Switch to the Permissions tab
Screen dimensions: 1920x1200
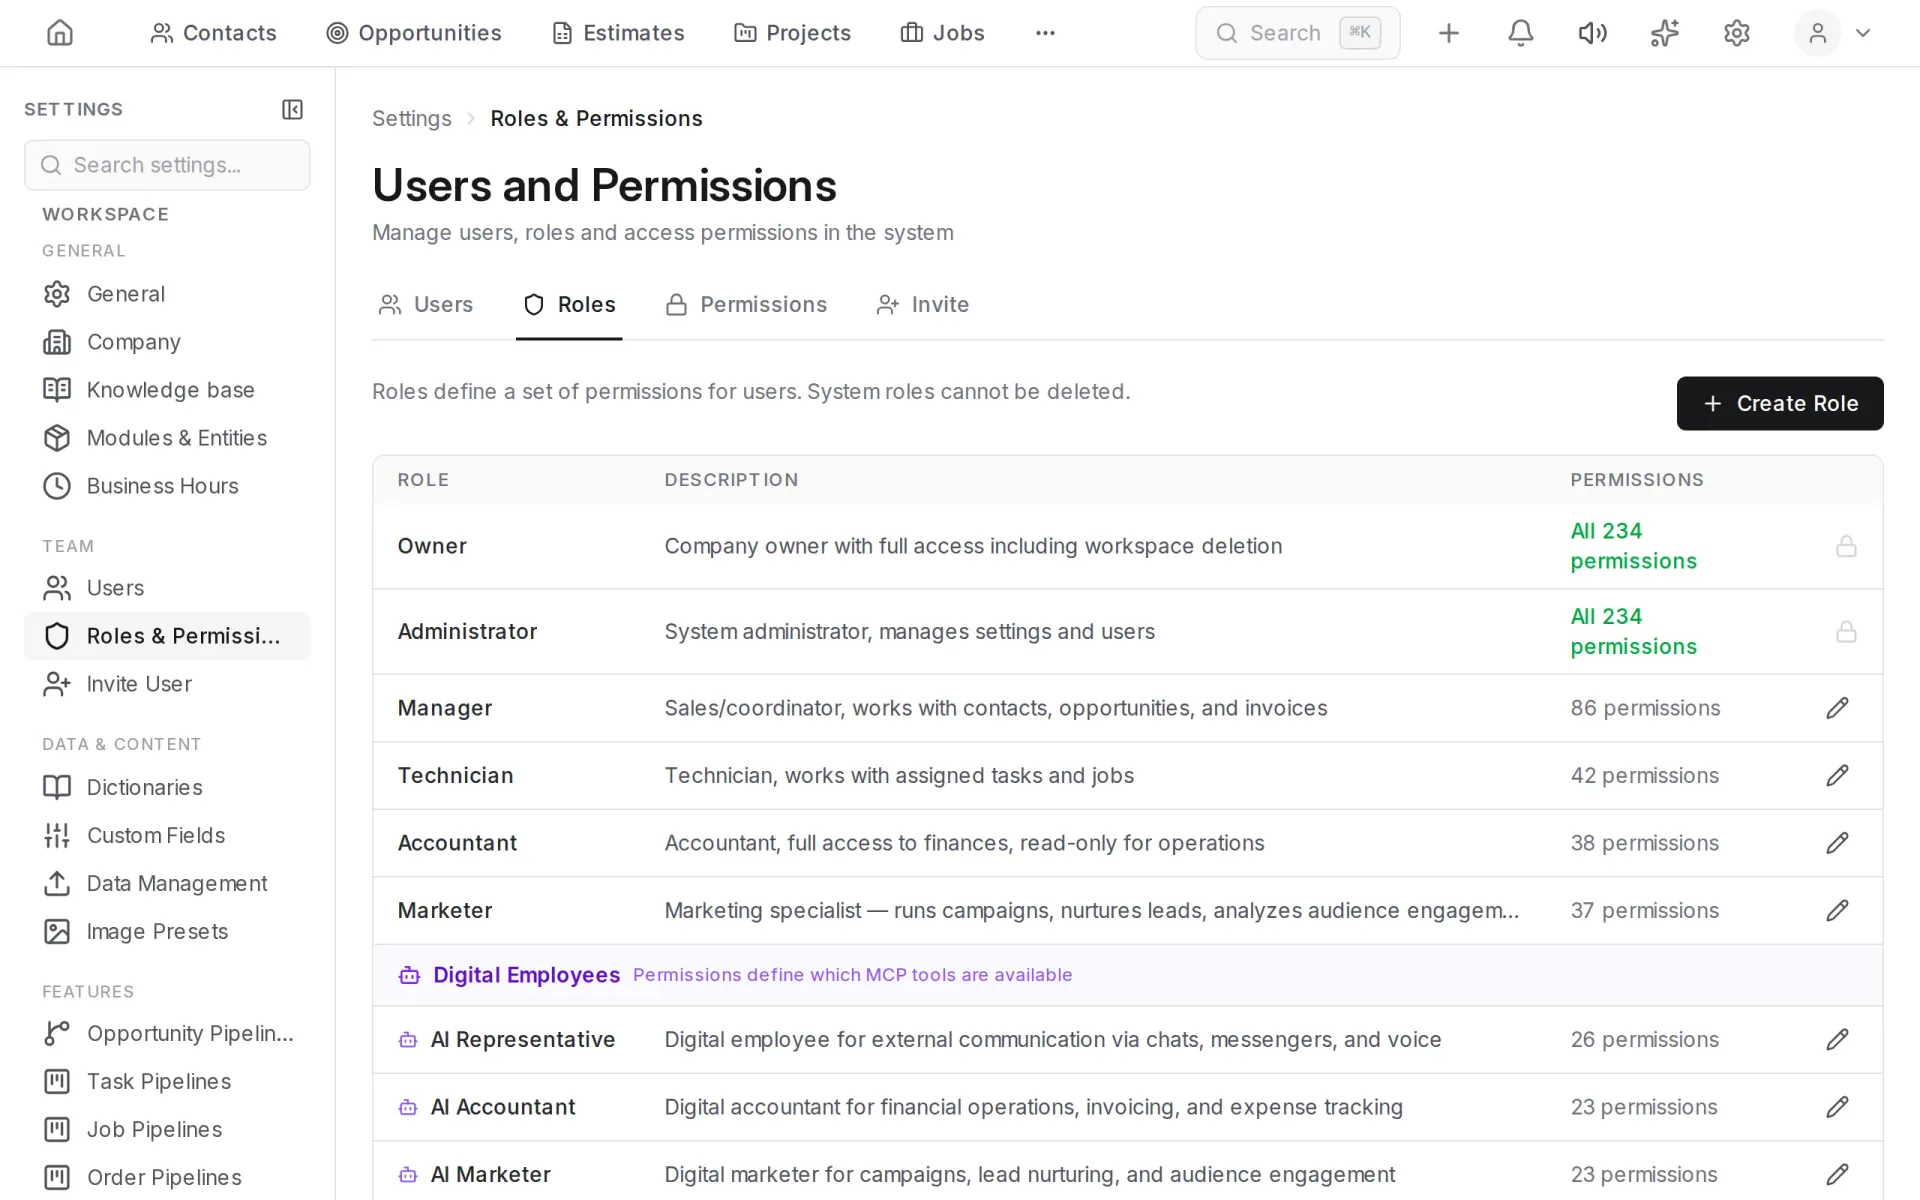tap(746, 304)
